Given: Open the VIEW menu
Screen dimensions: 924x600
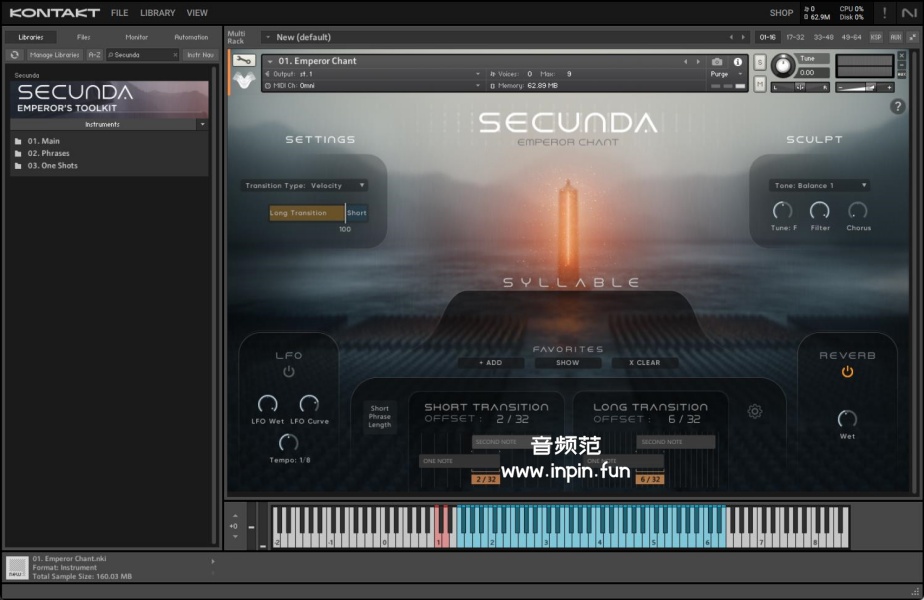Looking at the screenshot, I should [197, 13].
